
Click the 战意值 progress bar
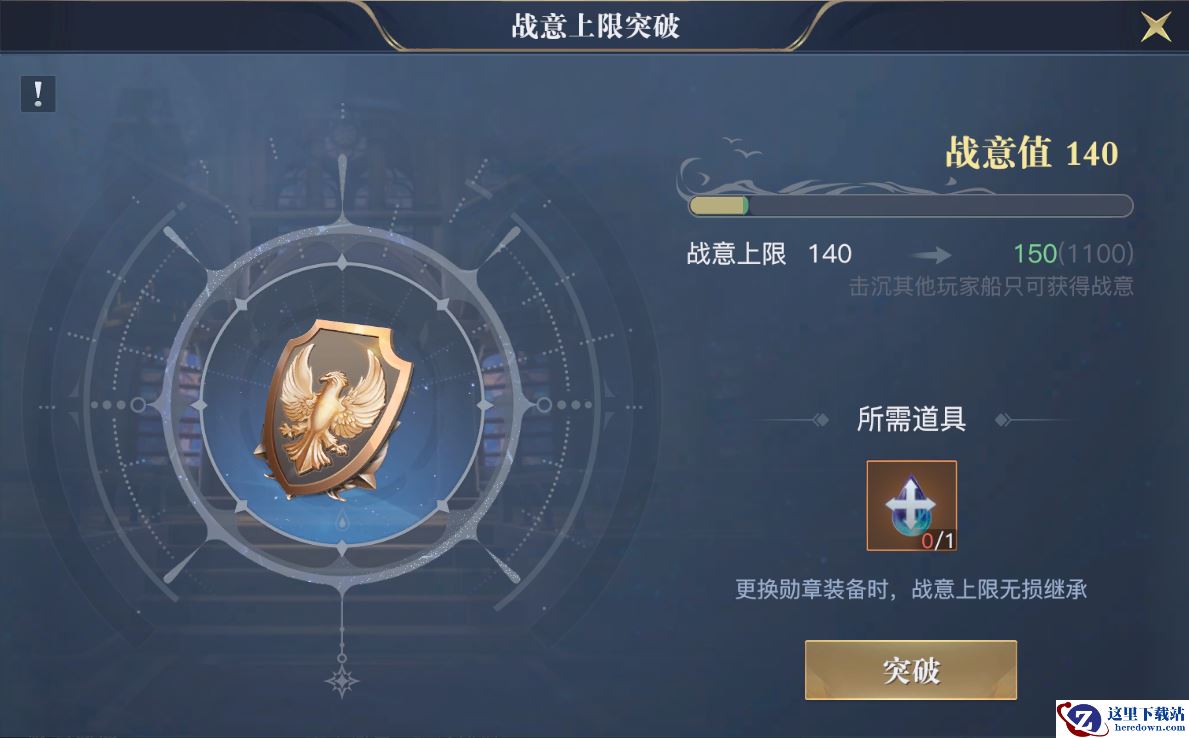click(911, 206)
